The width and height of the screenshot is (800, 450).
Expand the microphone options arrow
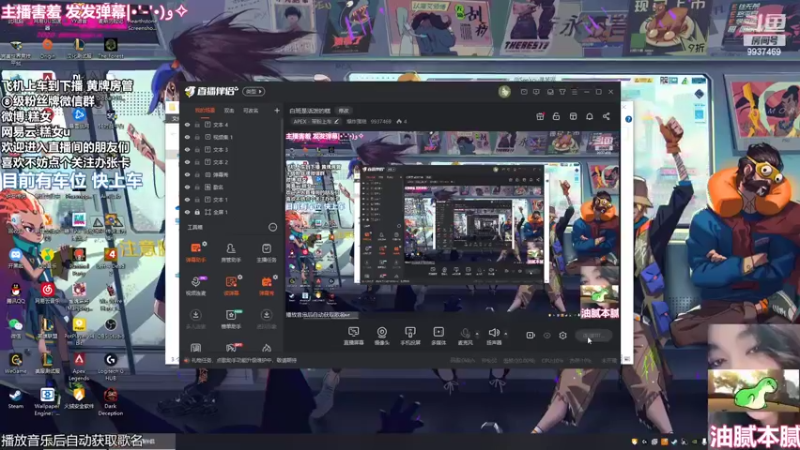[477, 334]
